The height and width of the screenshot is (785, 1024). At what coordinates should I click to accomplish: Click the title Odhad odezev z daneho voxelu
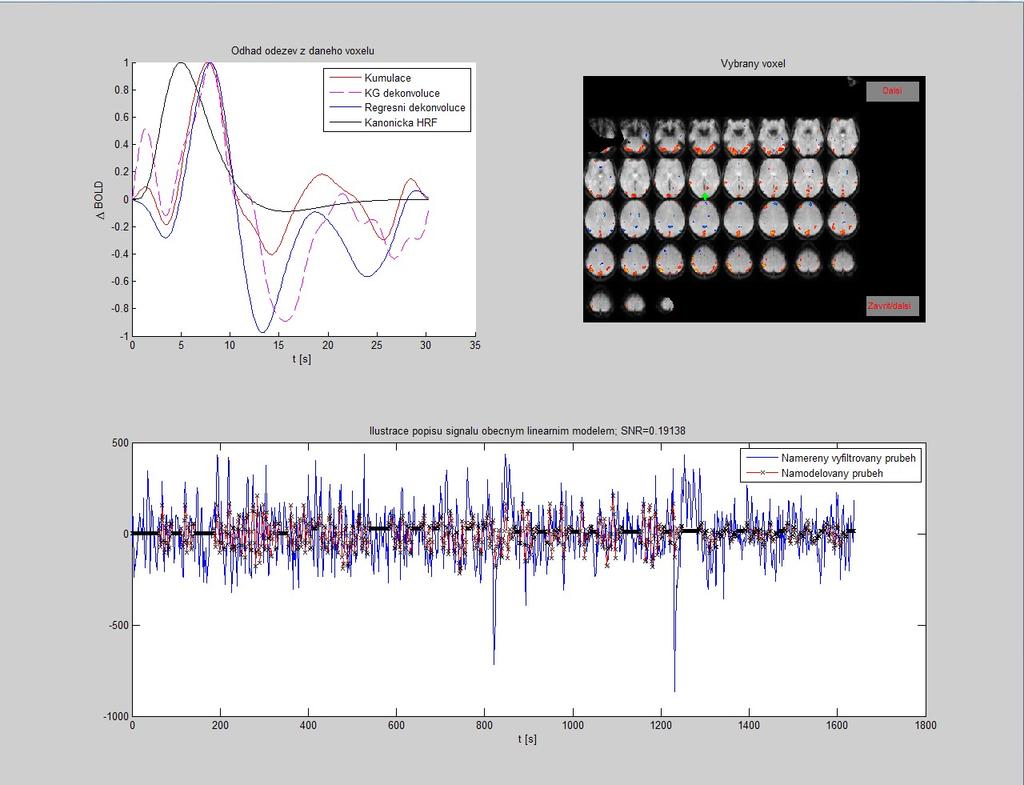[303, 50]
